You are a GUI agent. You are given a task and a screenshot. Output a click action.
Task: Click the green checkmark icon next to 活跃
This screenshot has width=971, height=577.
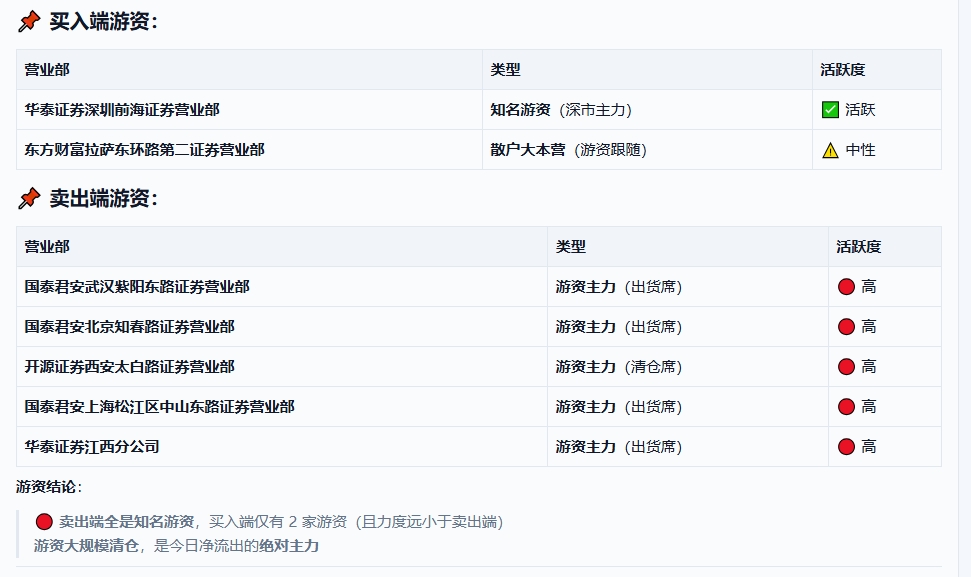pyautogui.click(x=830, y=110)
